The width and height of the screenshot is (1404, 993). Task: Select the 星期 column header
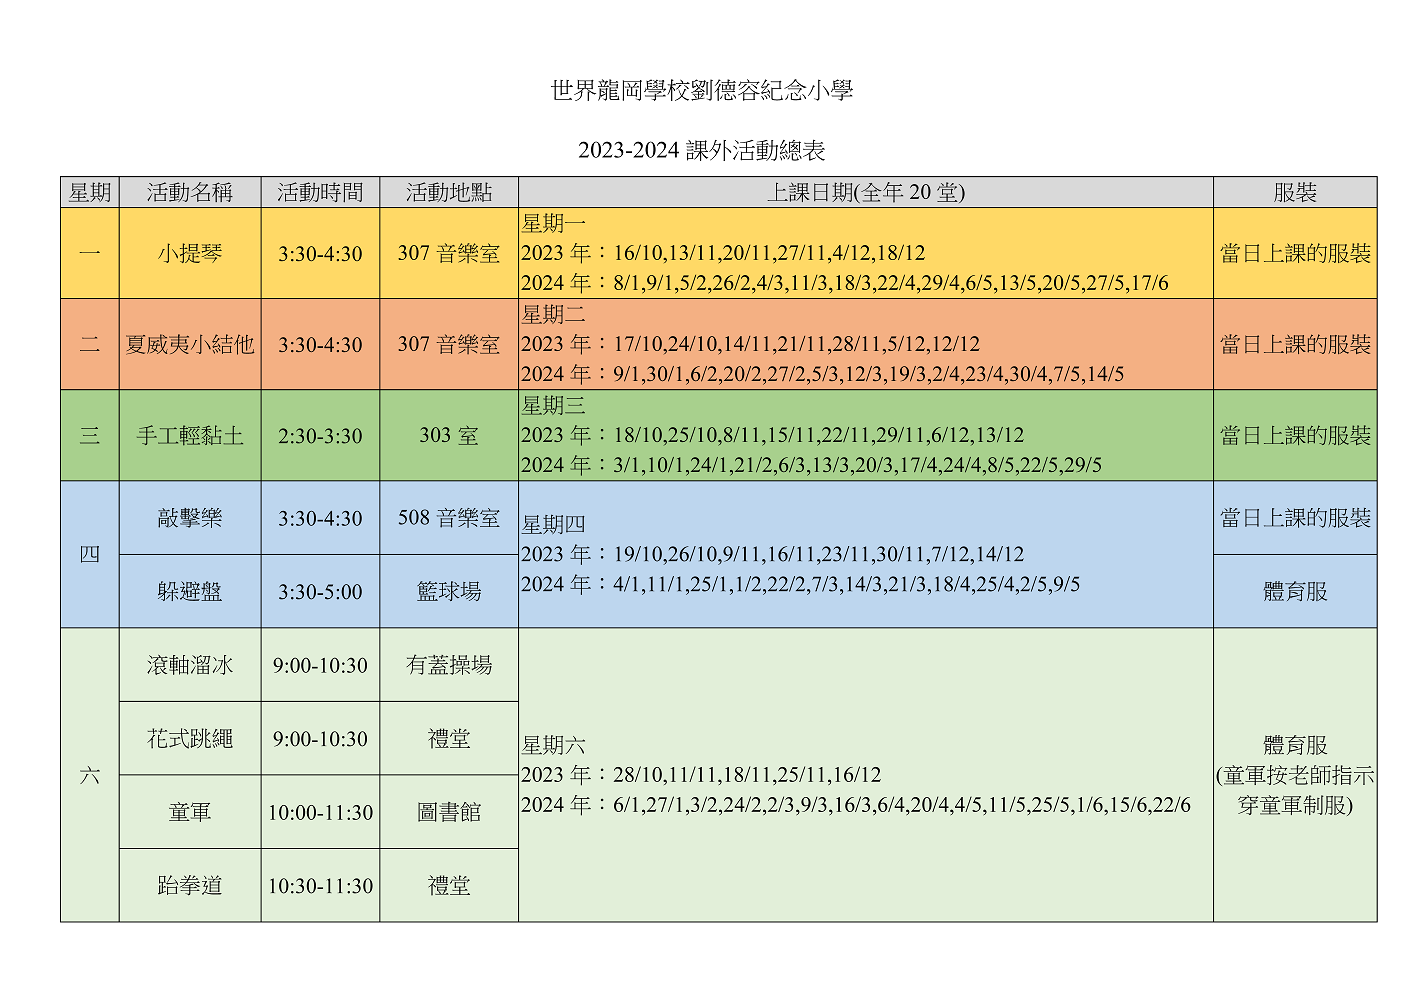pyautogui.click(x=90, y=192)
